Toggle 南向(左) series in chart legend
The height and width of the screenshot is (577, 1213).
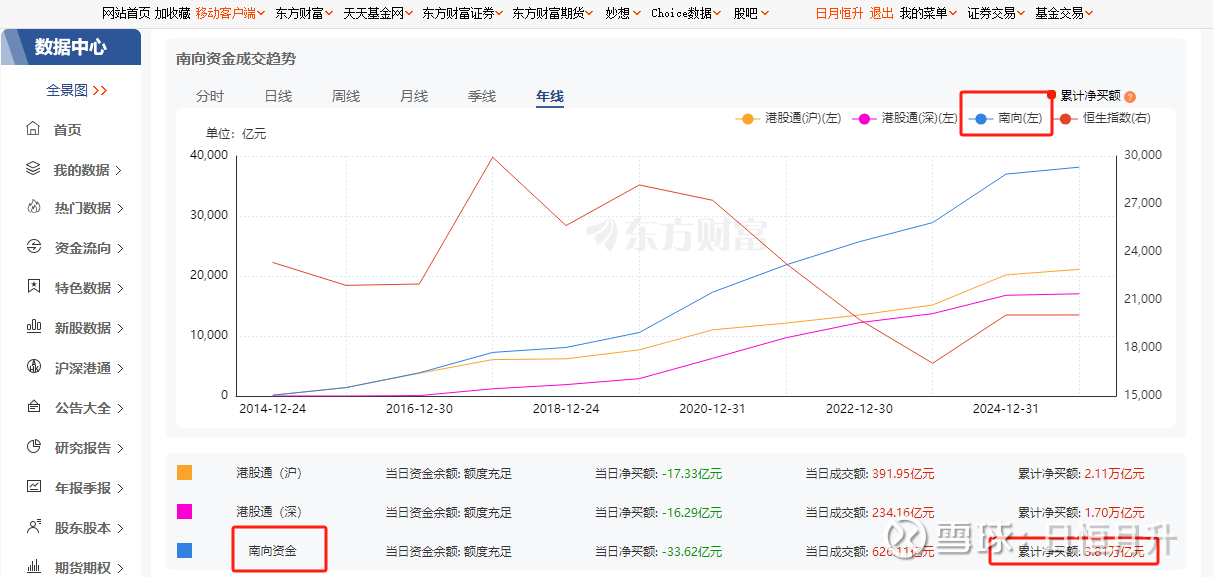click(1007, 118)
